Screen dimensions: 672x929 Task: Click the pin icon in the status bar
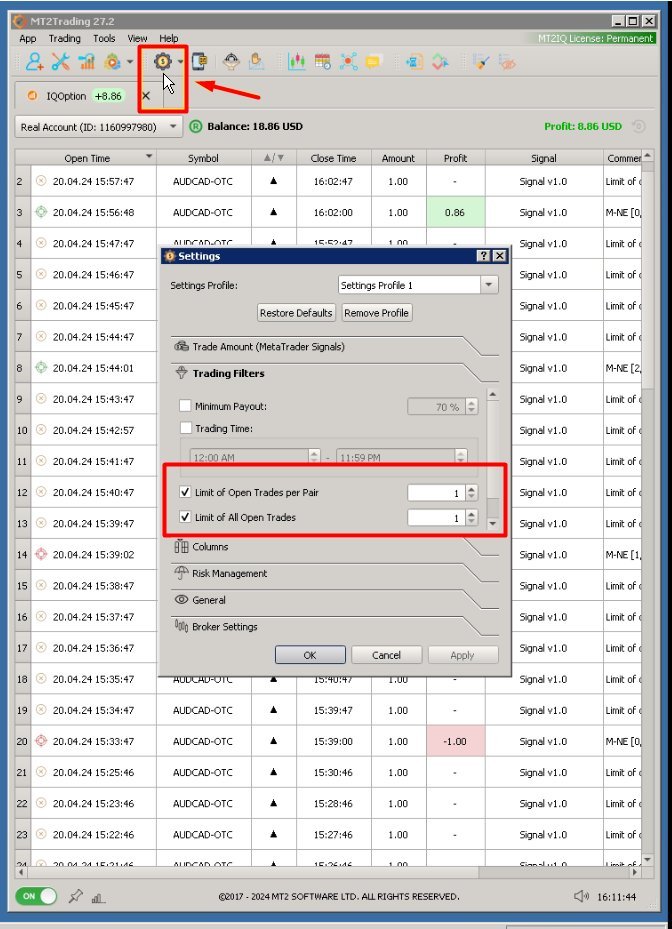75,897
